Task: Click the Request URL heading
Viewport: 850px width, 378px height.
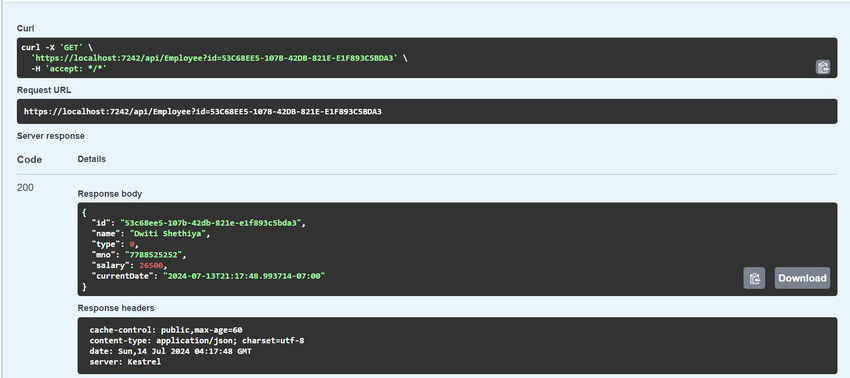Action: (x=44, y=90)
